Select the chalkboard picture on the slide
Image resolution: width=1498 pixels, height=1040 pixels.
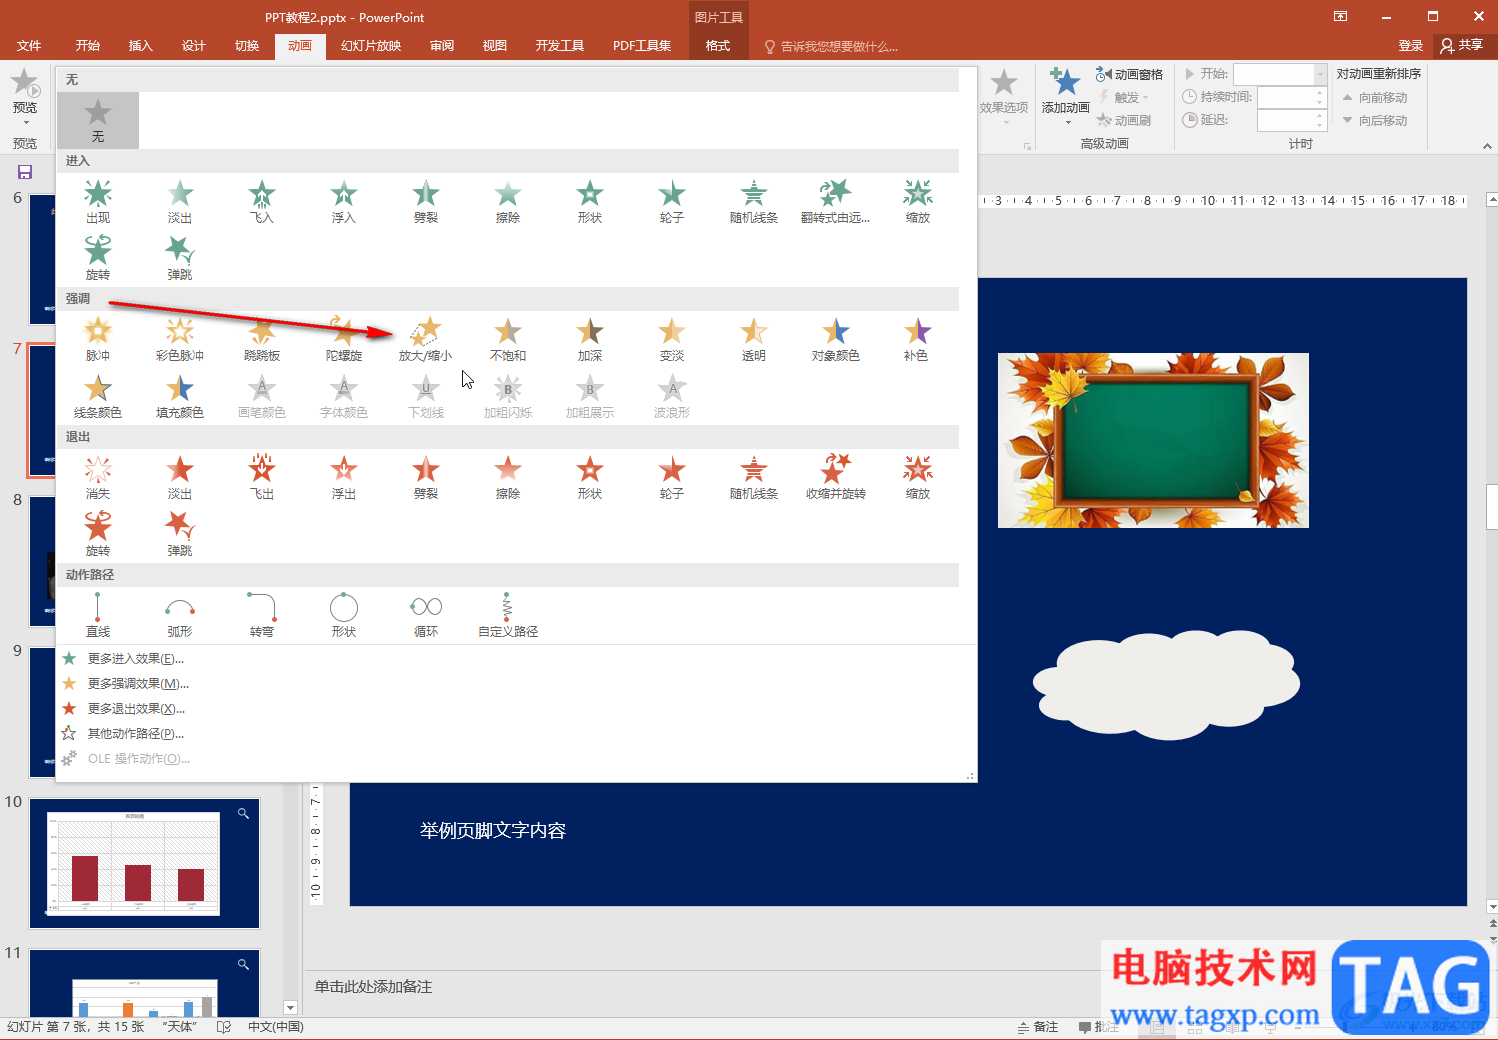(1153, 440)
